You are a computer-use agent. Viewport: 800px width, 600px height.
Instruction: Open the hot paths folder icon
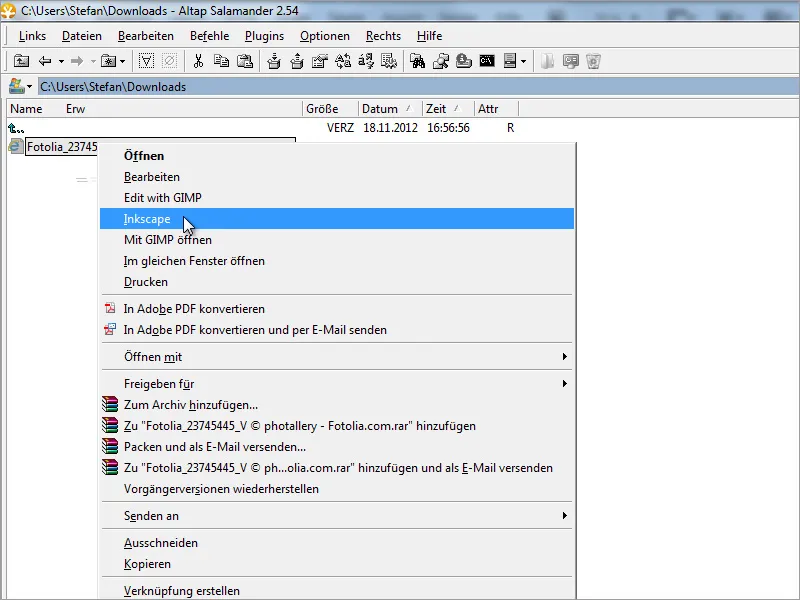coord(108,61)
